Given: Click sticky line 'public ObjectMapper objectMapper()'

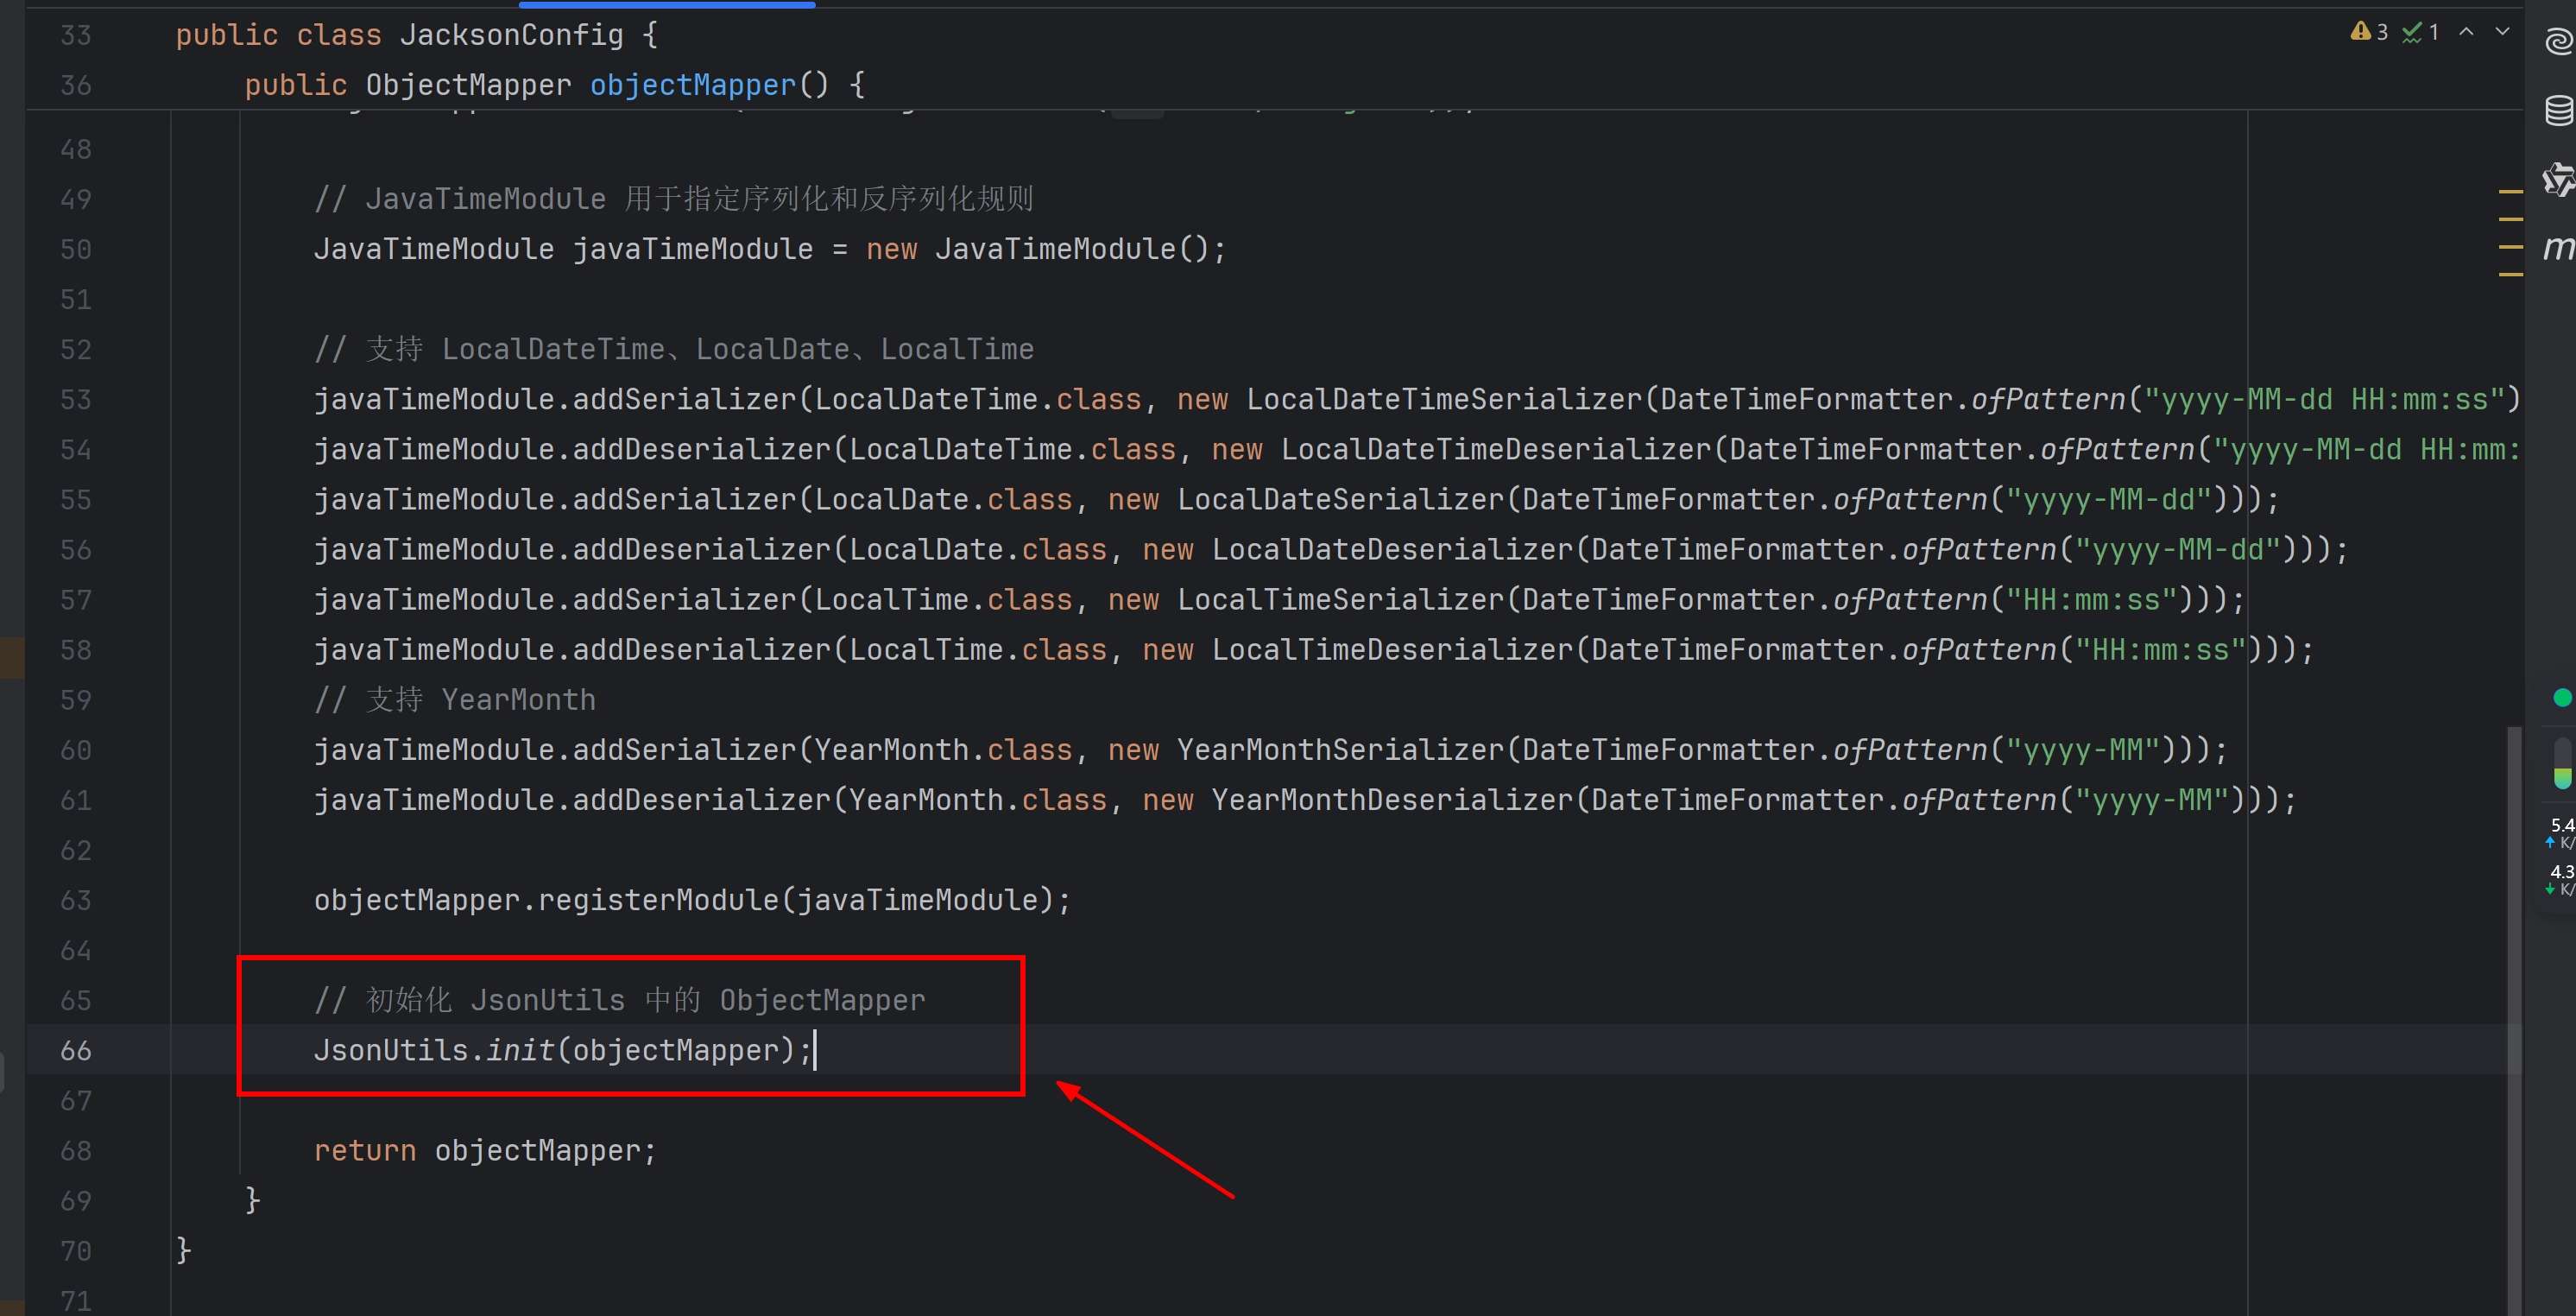Looking at the screenshot, I should 554,85.
